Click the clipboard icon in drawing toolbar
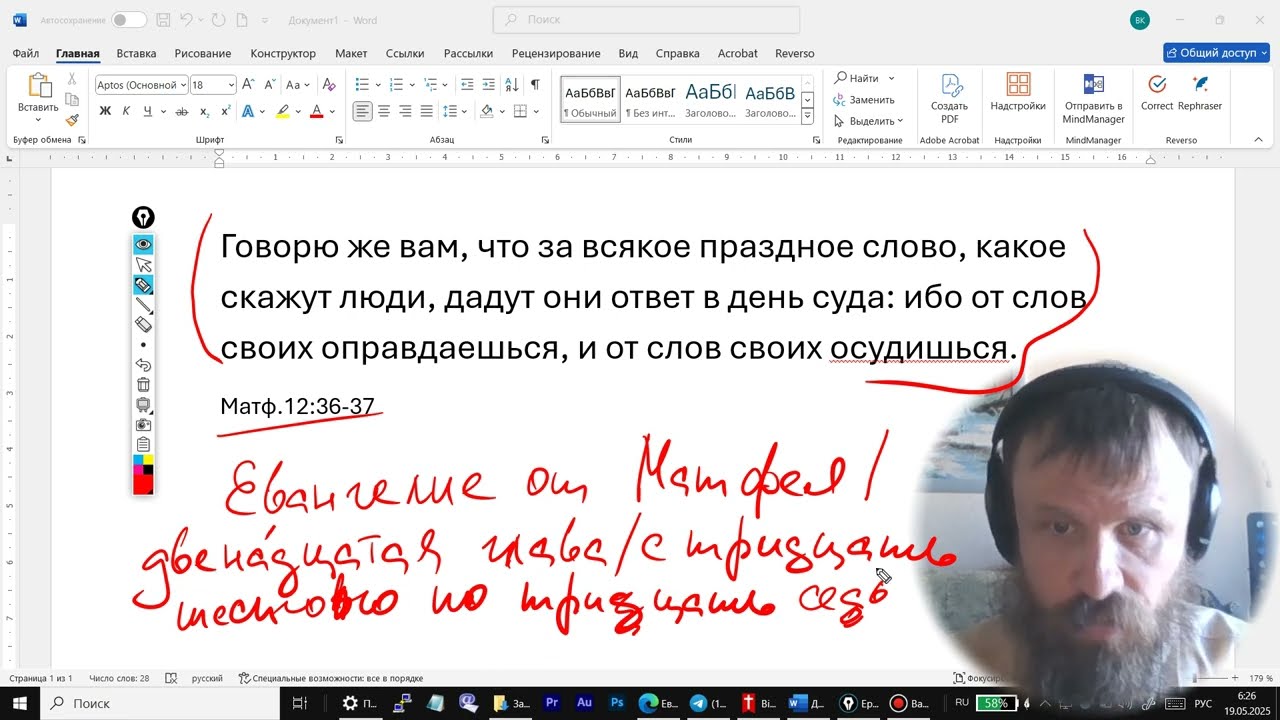This screenshot has height=720, width=1280. point(143,445)
